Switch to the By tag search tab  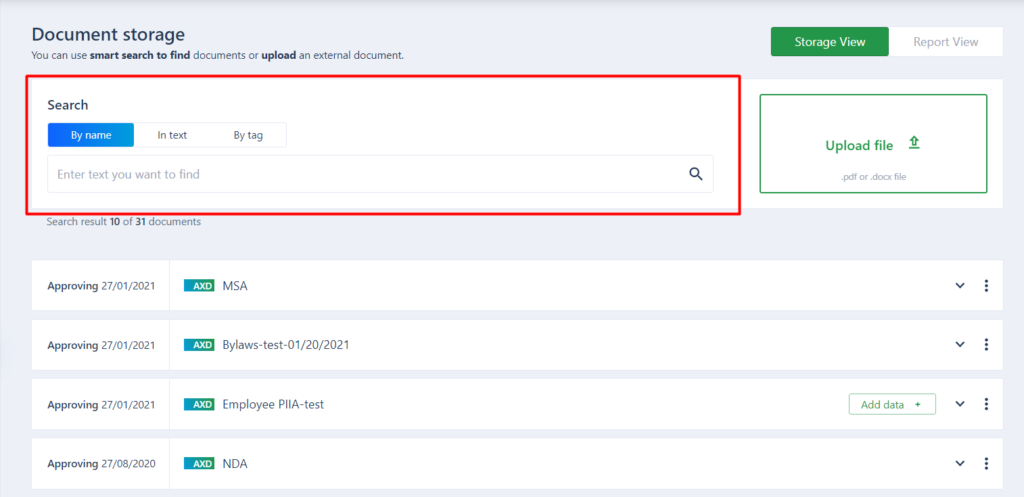[x=248, y=135]
